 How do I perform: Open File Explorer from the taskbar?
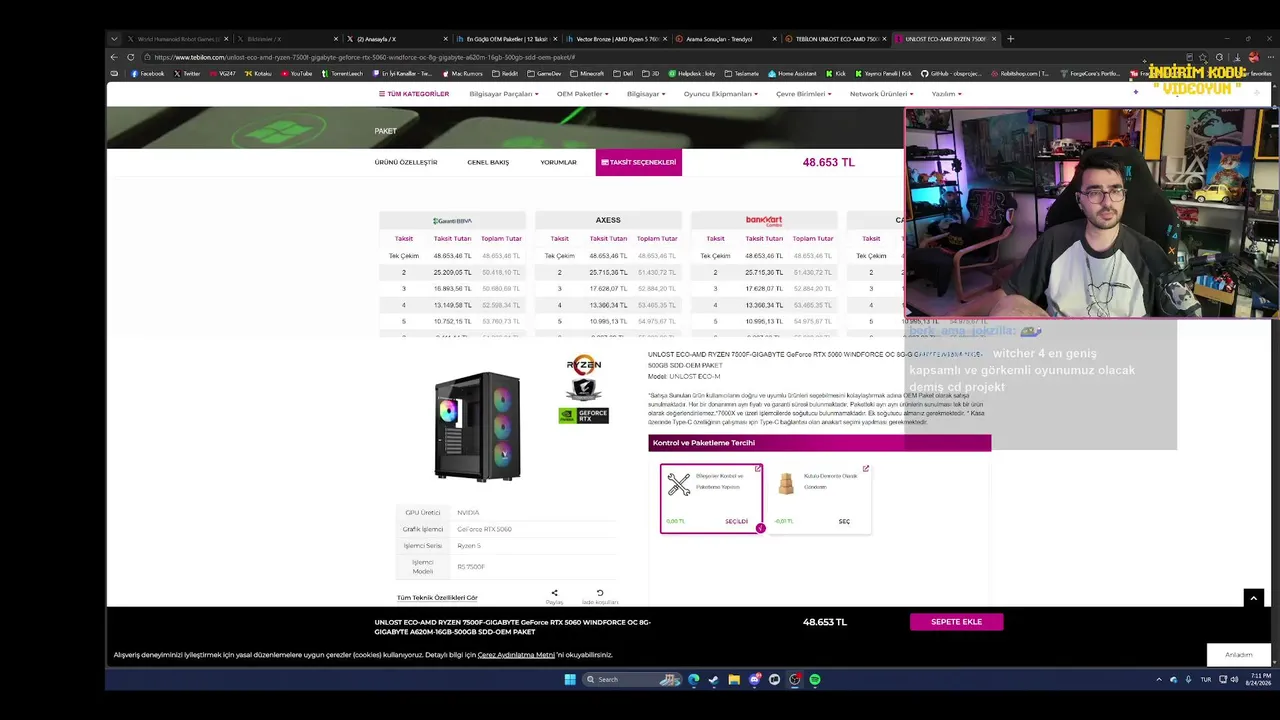coord(734,680)
